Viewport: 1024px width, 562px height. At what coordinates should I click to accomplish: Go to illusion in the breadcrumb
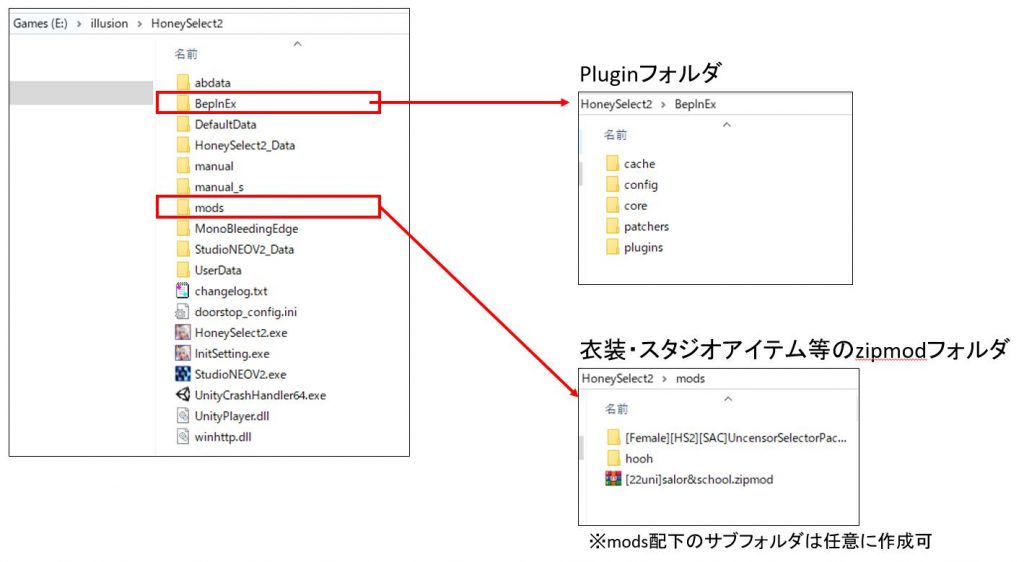click(x=109, y=23)
